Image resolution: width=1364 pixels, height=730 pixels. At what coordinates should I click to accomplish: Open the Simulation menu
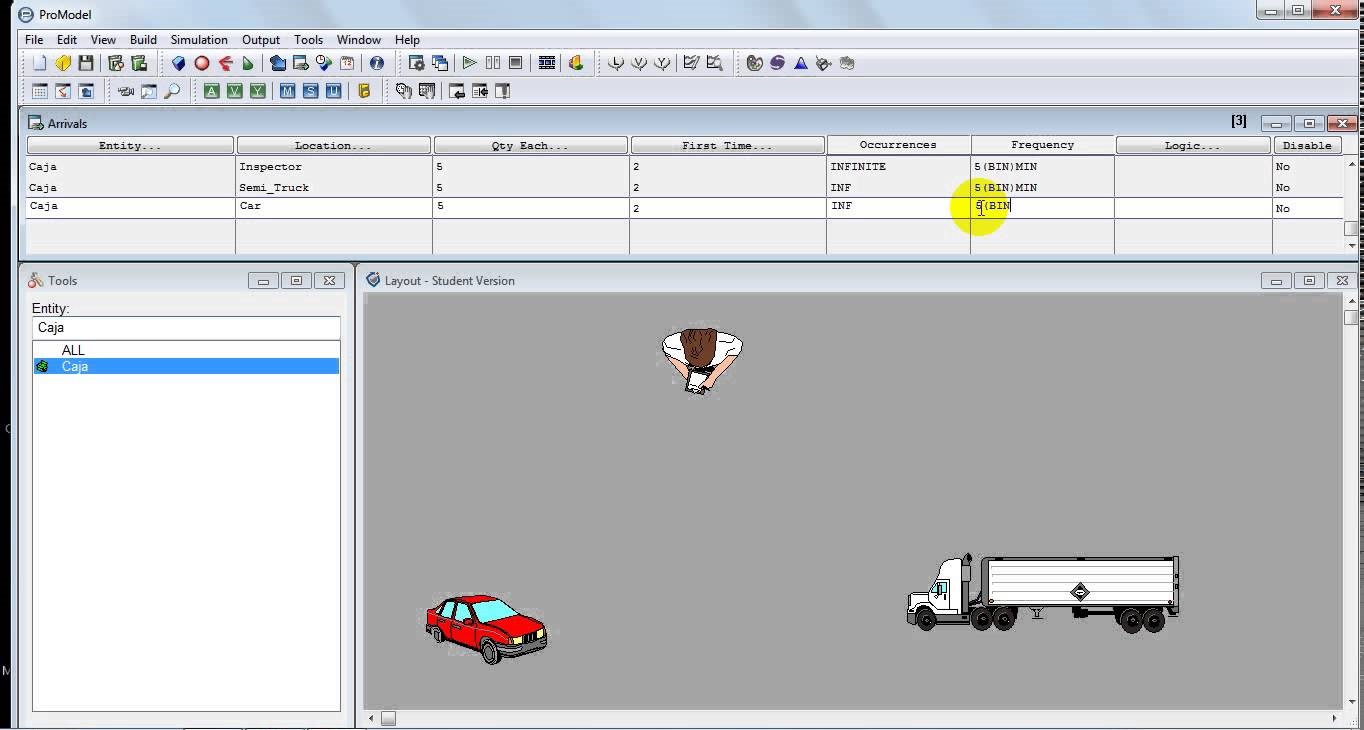click(x=198, y=39)
